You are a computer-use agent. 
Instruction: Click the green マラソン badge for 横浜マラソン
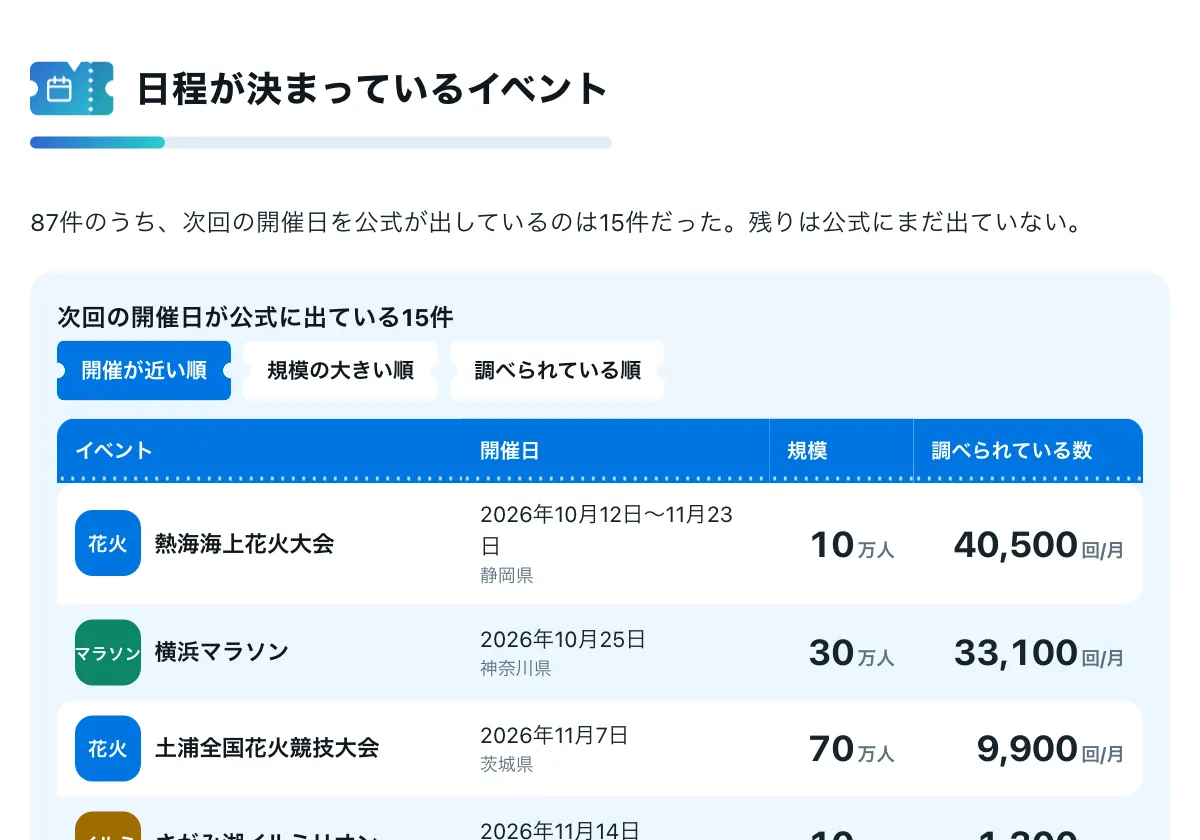tap(108, 652)
